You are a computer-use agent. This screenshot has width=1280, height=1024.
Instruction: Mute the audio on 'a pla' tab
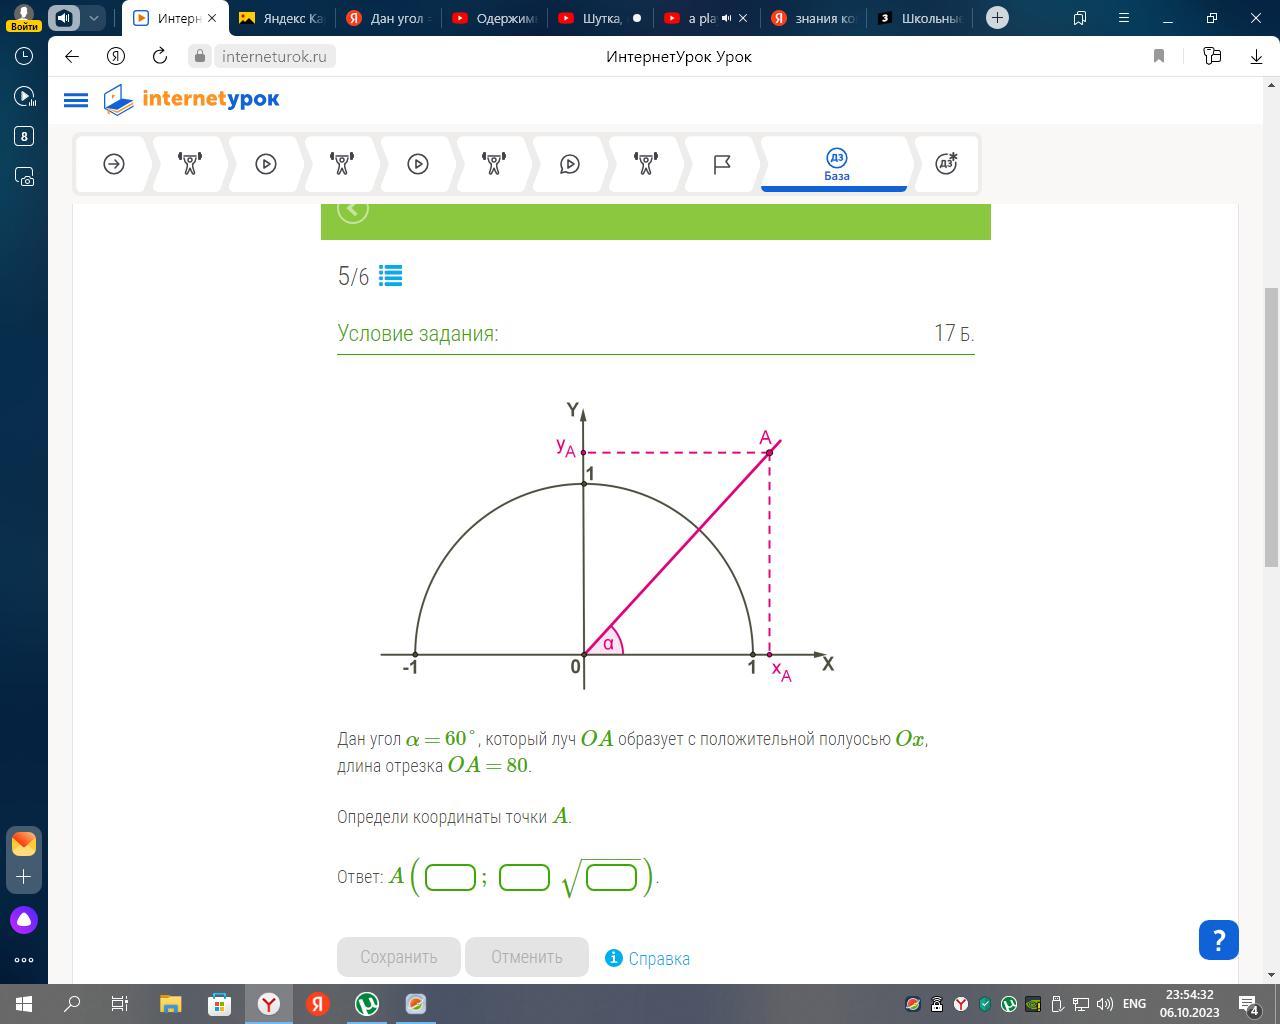pos(726,18)
